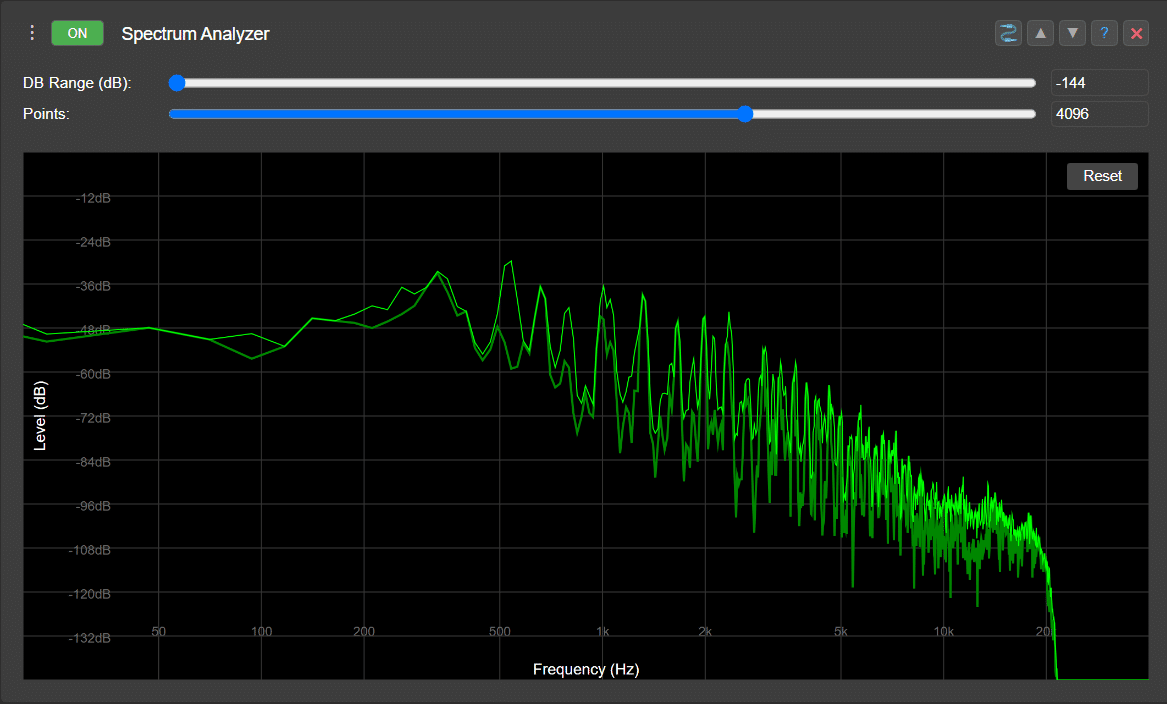Open the help question mark

tap(1104, 33)
